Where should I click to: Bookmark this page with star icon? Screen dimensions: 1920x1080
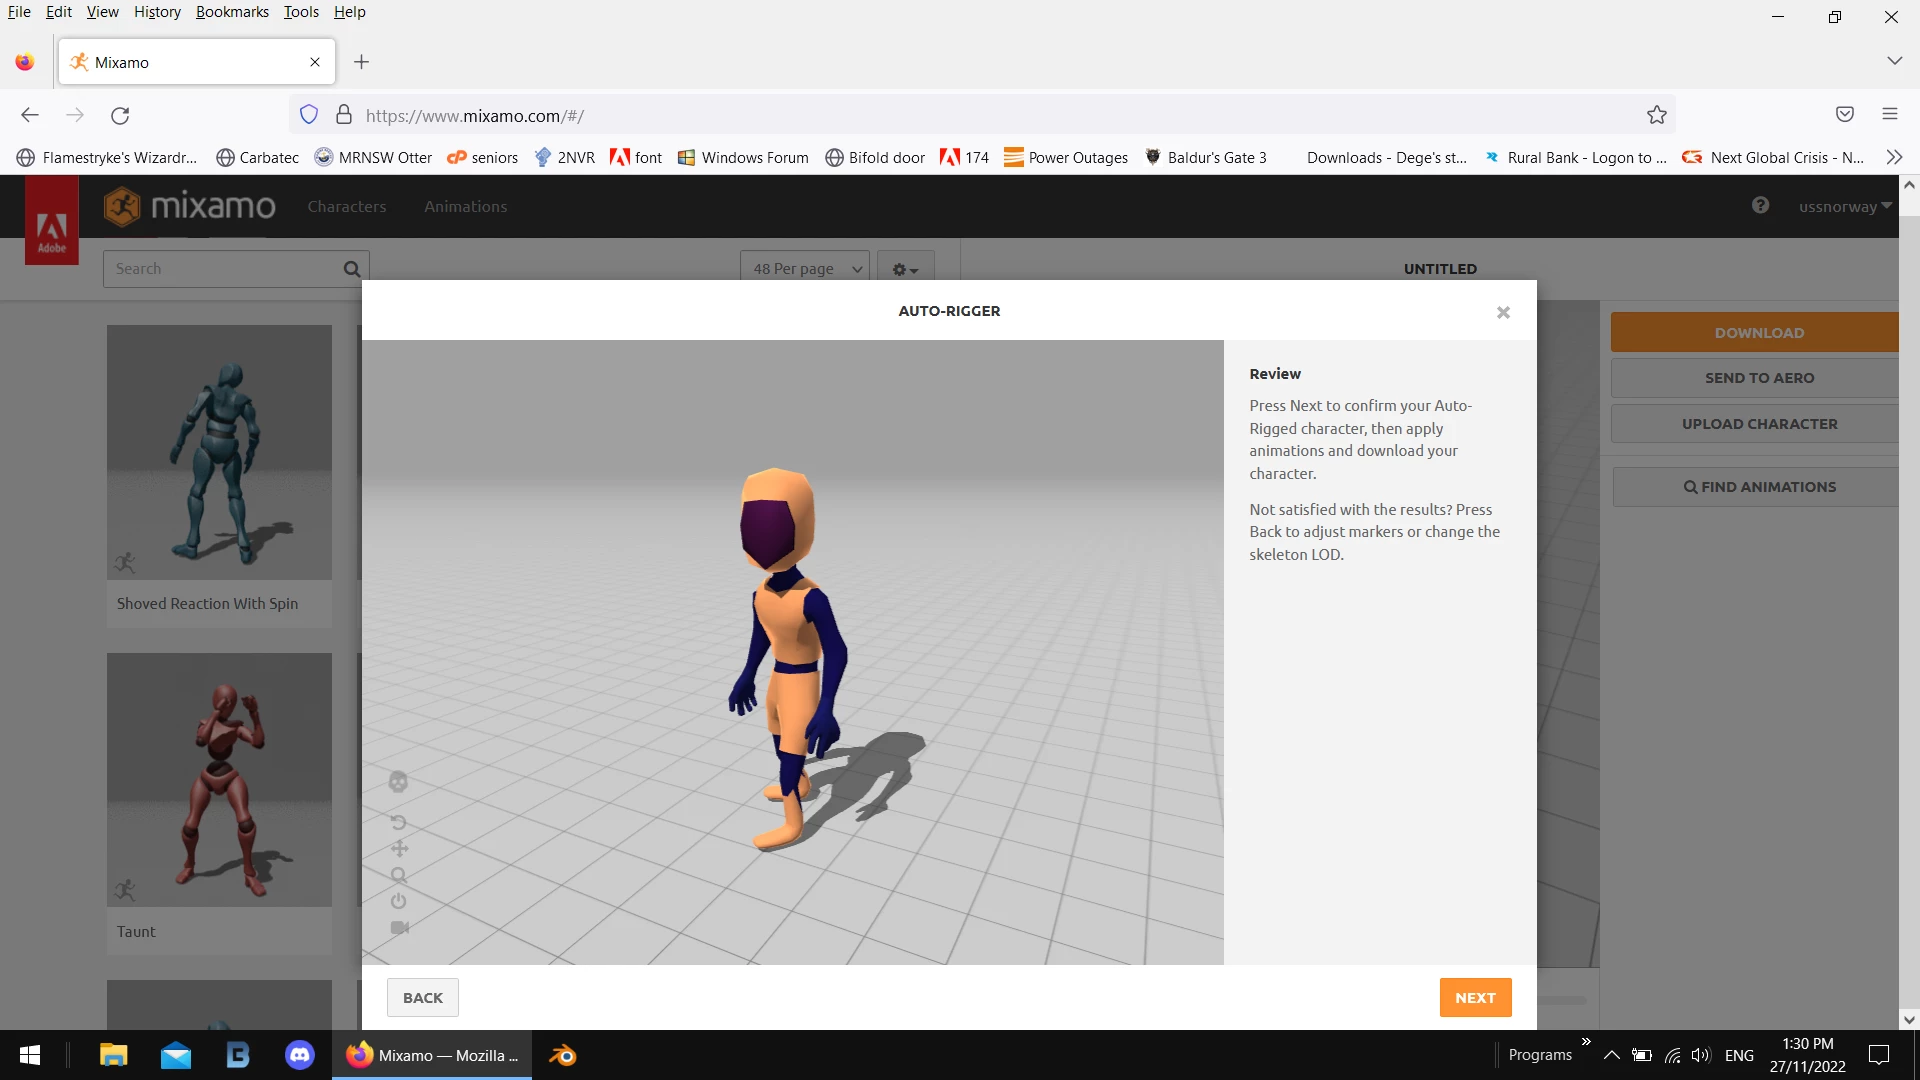[1656, 115]
